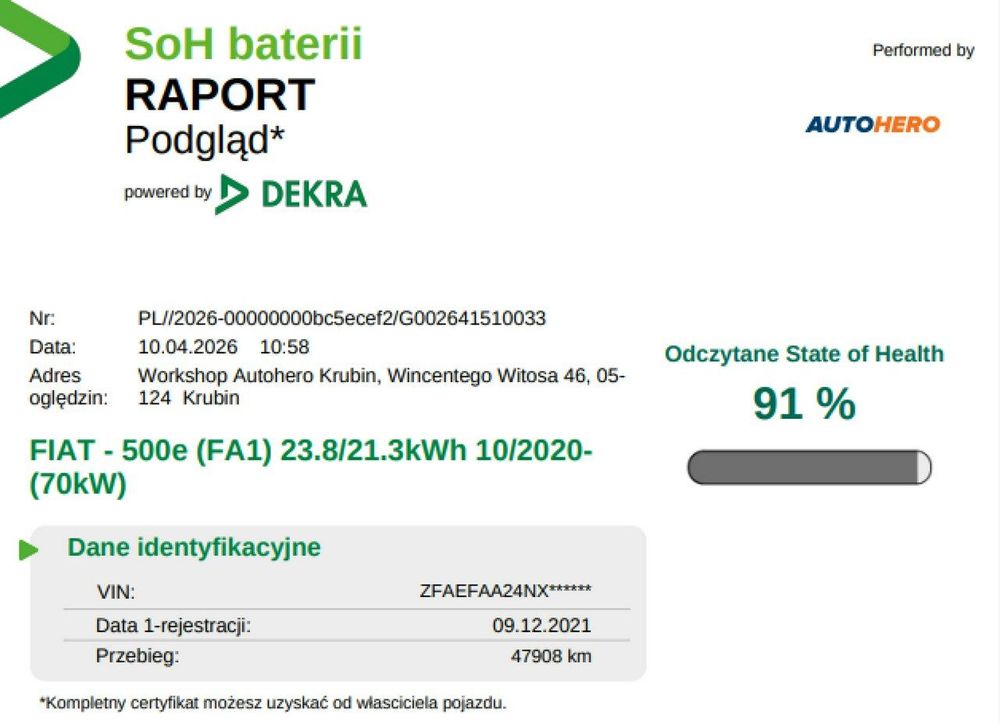The width and height of the screenshot is (1000, 723).
Task: Click report number PL//2026-00000000bc5ecef2/G002641510033
Action: tap(342, 318)
